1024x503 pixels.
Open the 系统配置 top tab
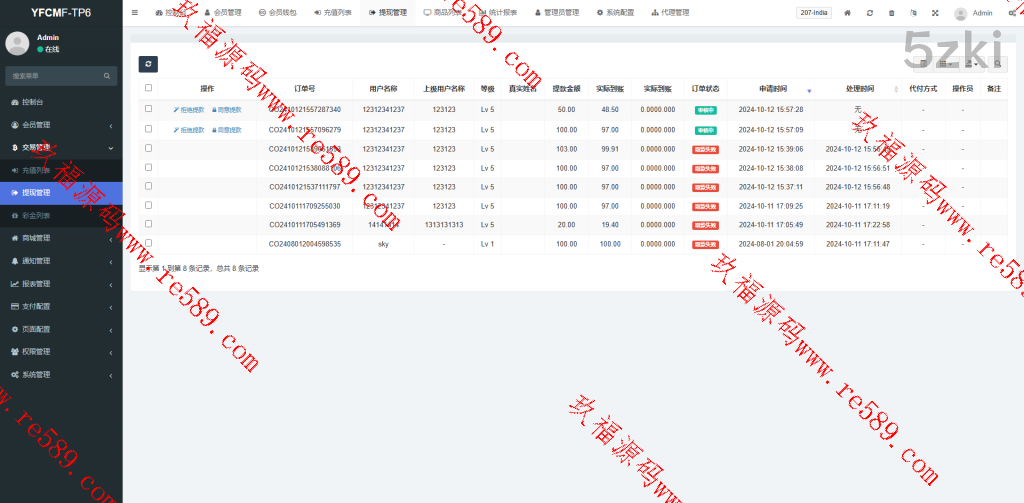pos(615,13)
